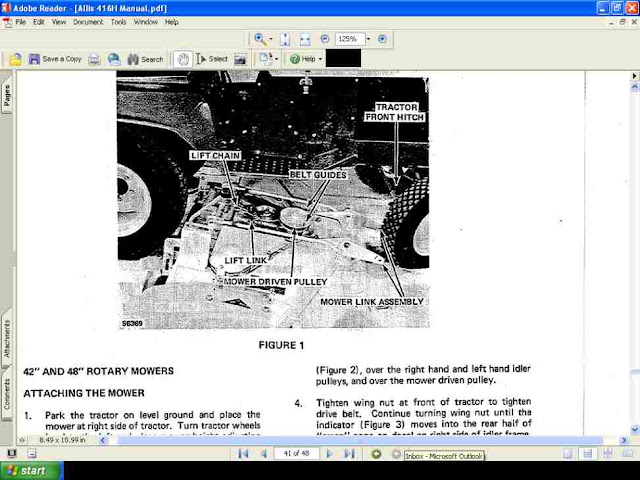Viewport: 640px width, 480px height.
Task: Open the zoom percentage dropdown arrow
Action: pyautogui.click(x=368, y=39)
